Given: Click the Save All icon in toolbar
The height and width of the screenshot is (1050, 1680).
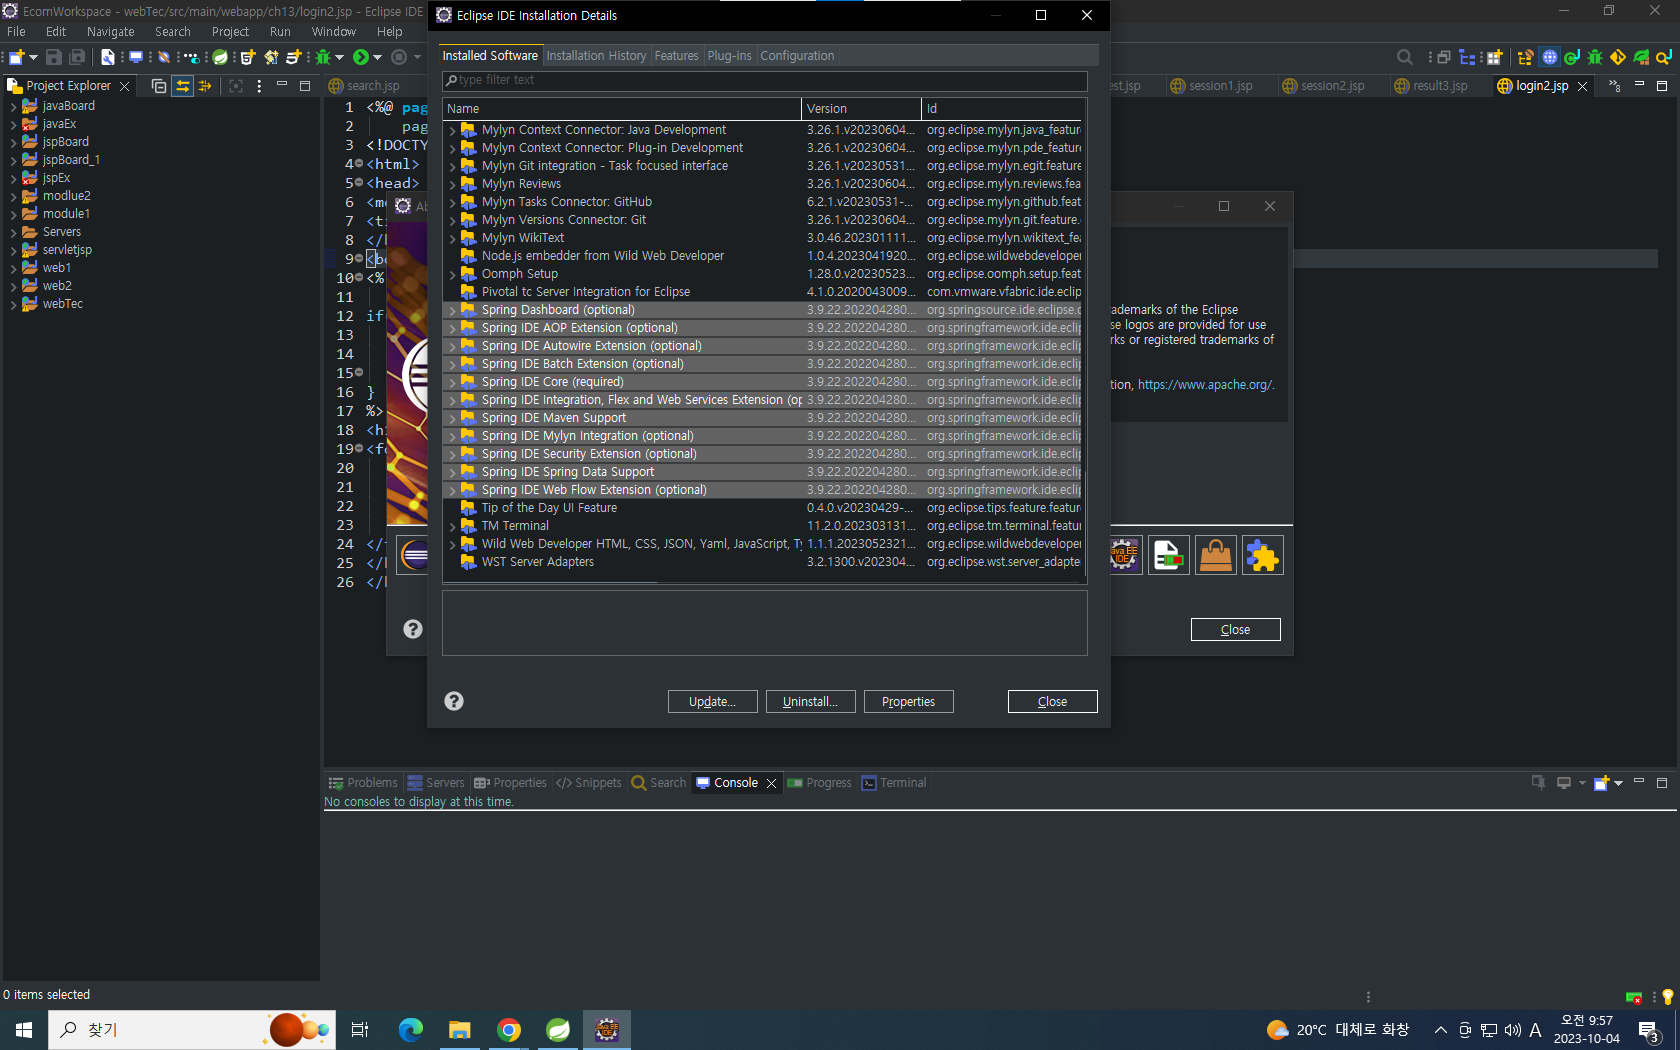Looking at the screenshot, I should coord(77,57).
